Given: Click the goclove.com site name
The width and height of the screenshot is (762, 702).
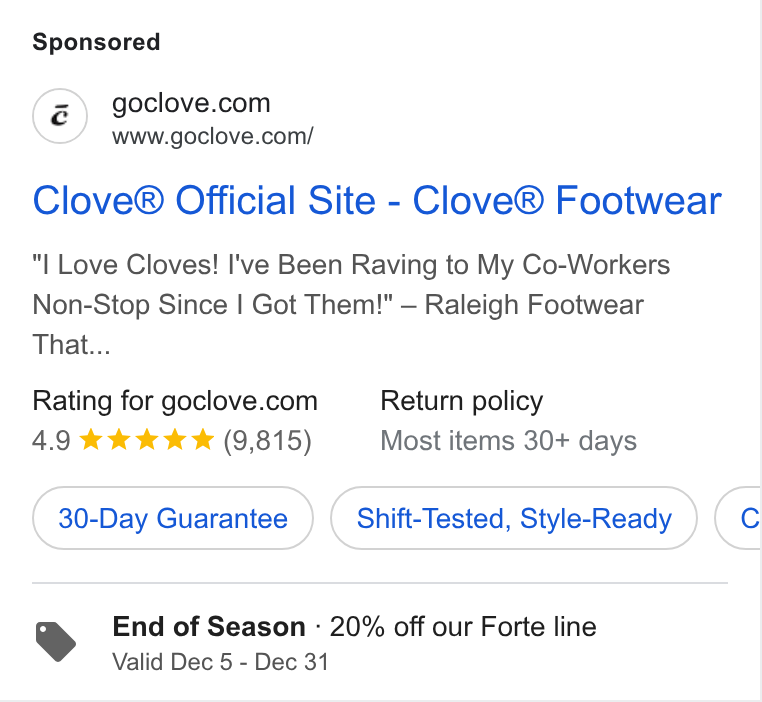Looking at the screenshot, I should pos(191,103).
